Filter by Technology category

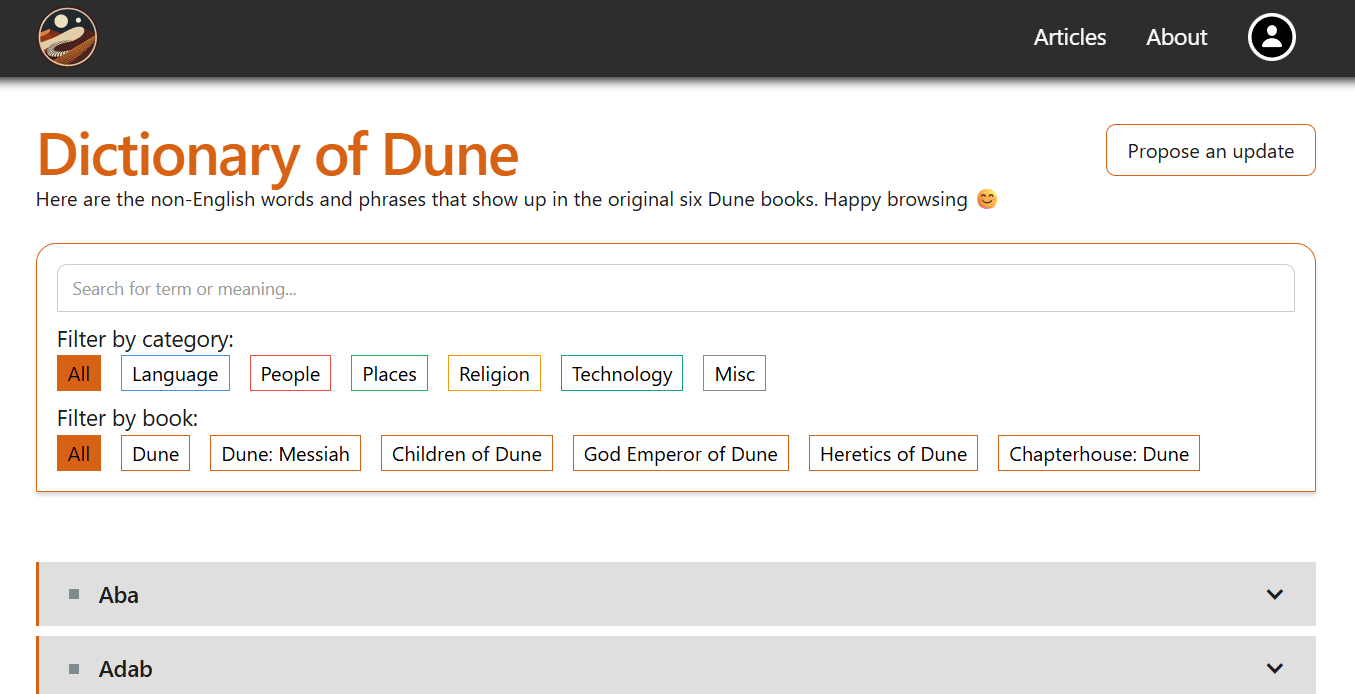pos(622,373)
